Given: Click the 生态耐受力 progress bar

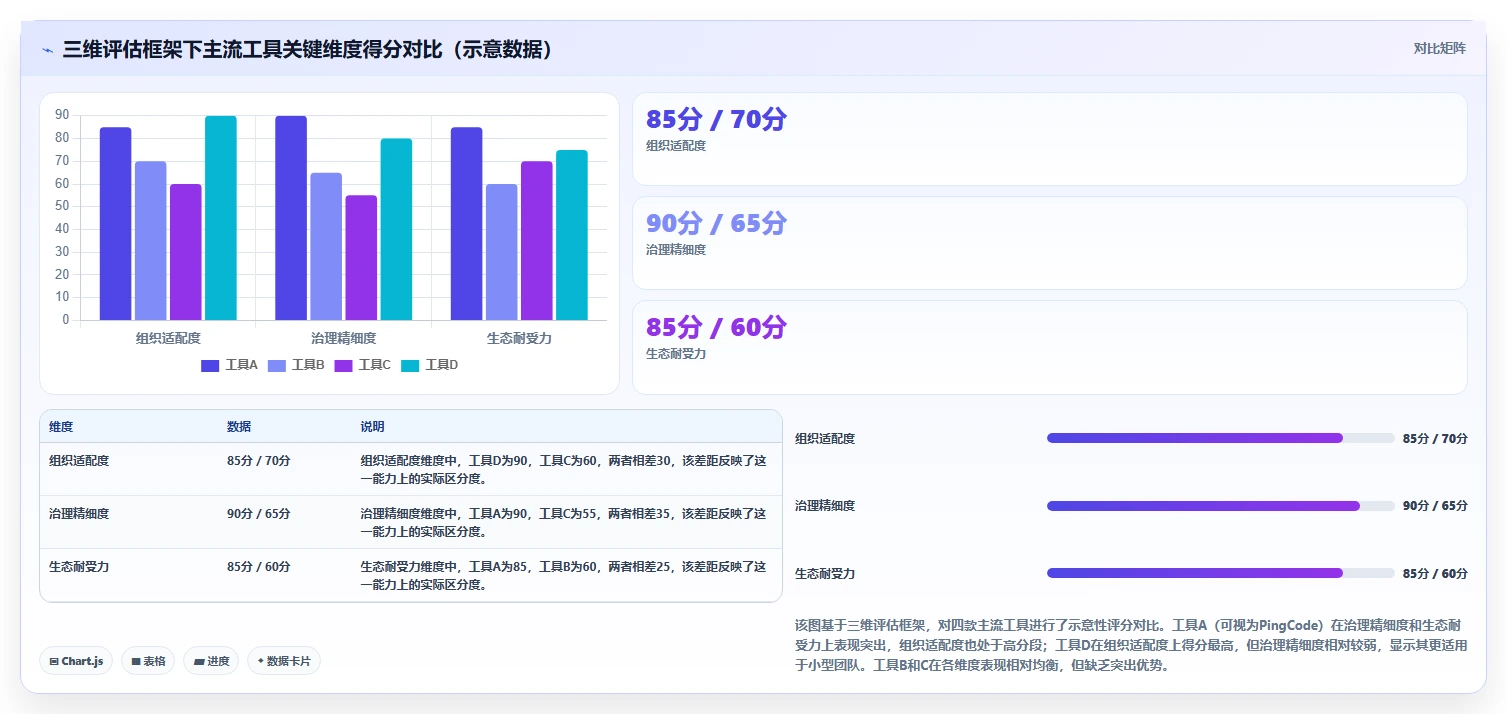Looking at the screenshot, I should (x=1220, y=573).
